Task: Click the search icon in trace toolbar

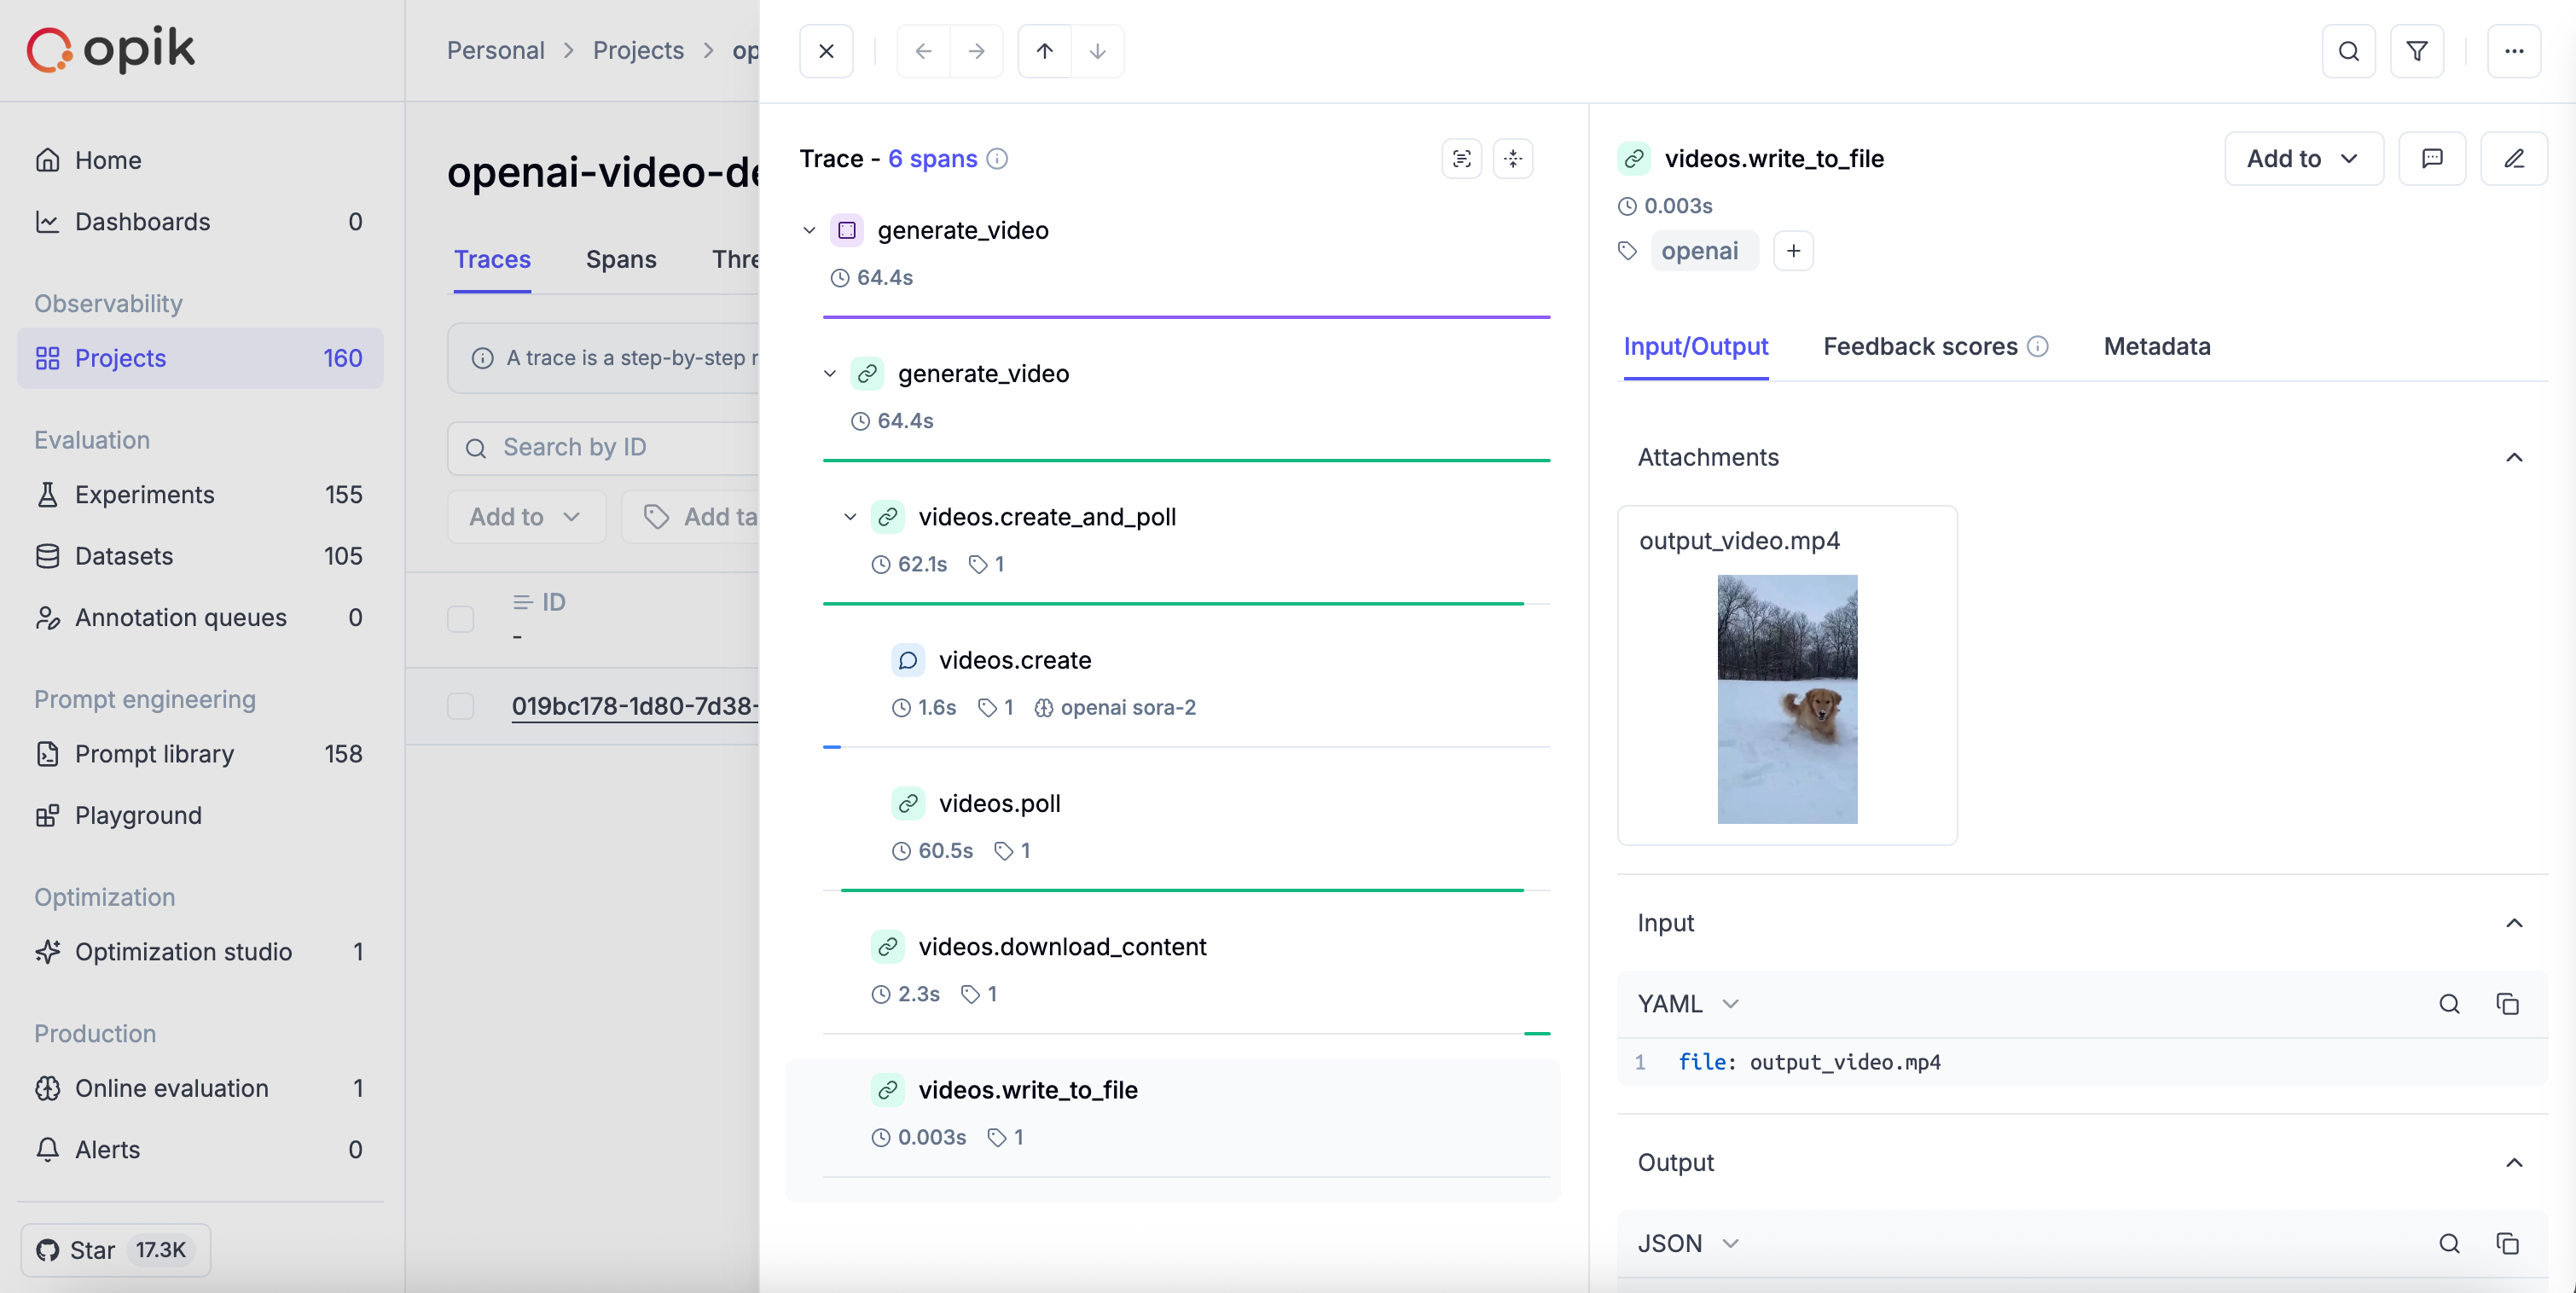Action: 2348,51
